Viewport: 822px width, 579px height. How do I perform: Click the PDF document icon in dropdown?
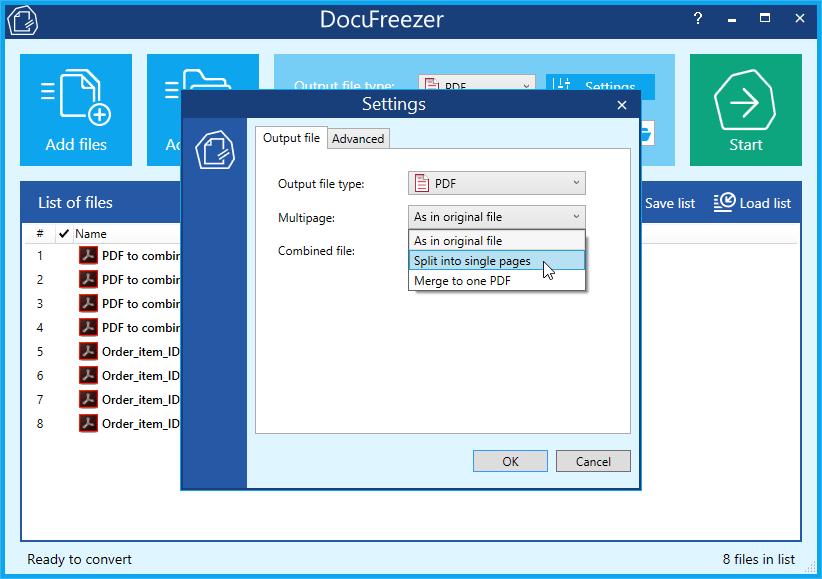pos(421,184)
